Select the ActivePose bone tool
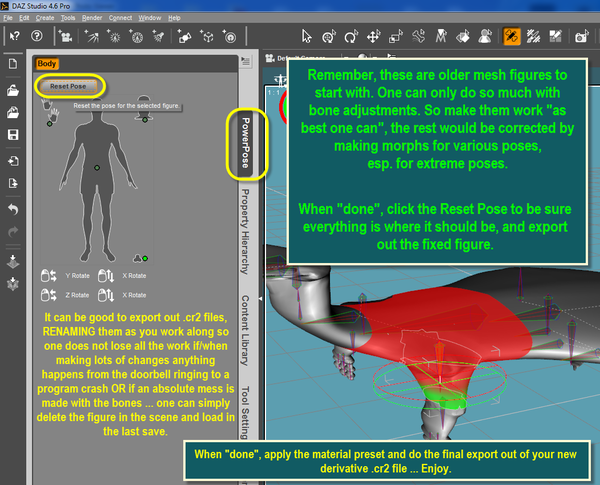 (x=419, y=36)
